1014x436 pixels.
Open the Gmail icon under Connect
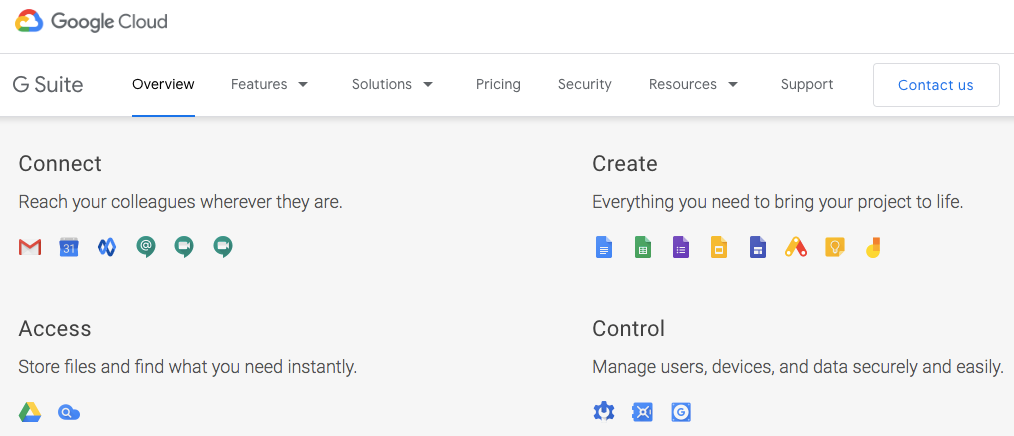[30, 247]
